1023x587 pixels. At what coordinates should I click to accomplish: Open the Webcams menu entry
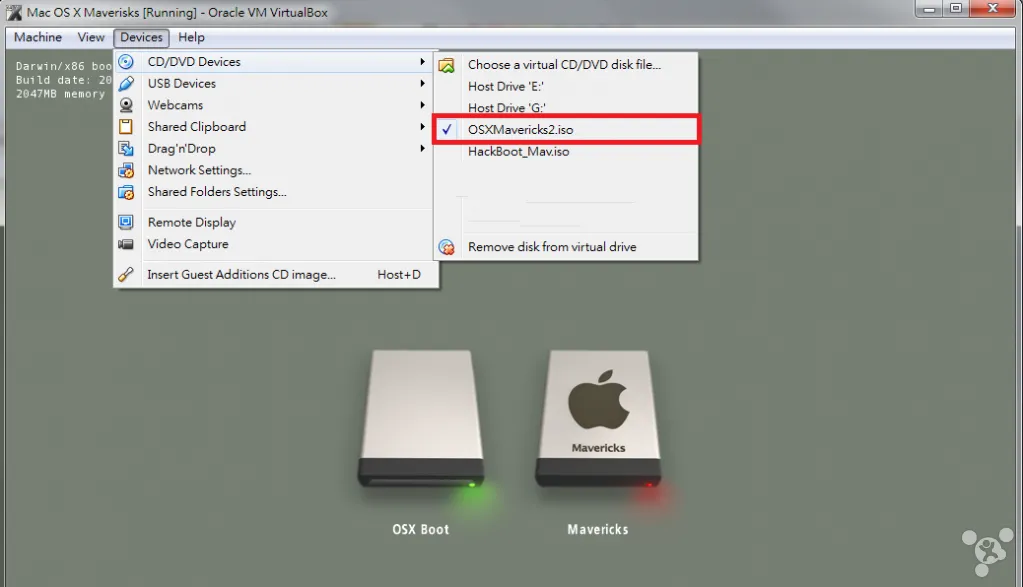[273, 105]
